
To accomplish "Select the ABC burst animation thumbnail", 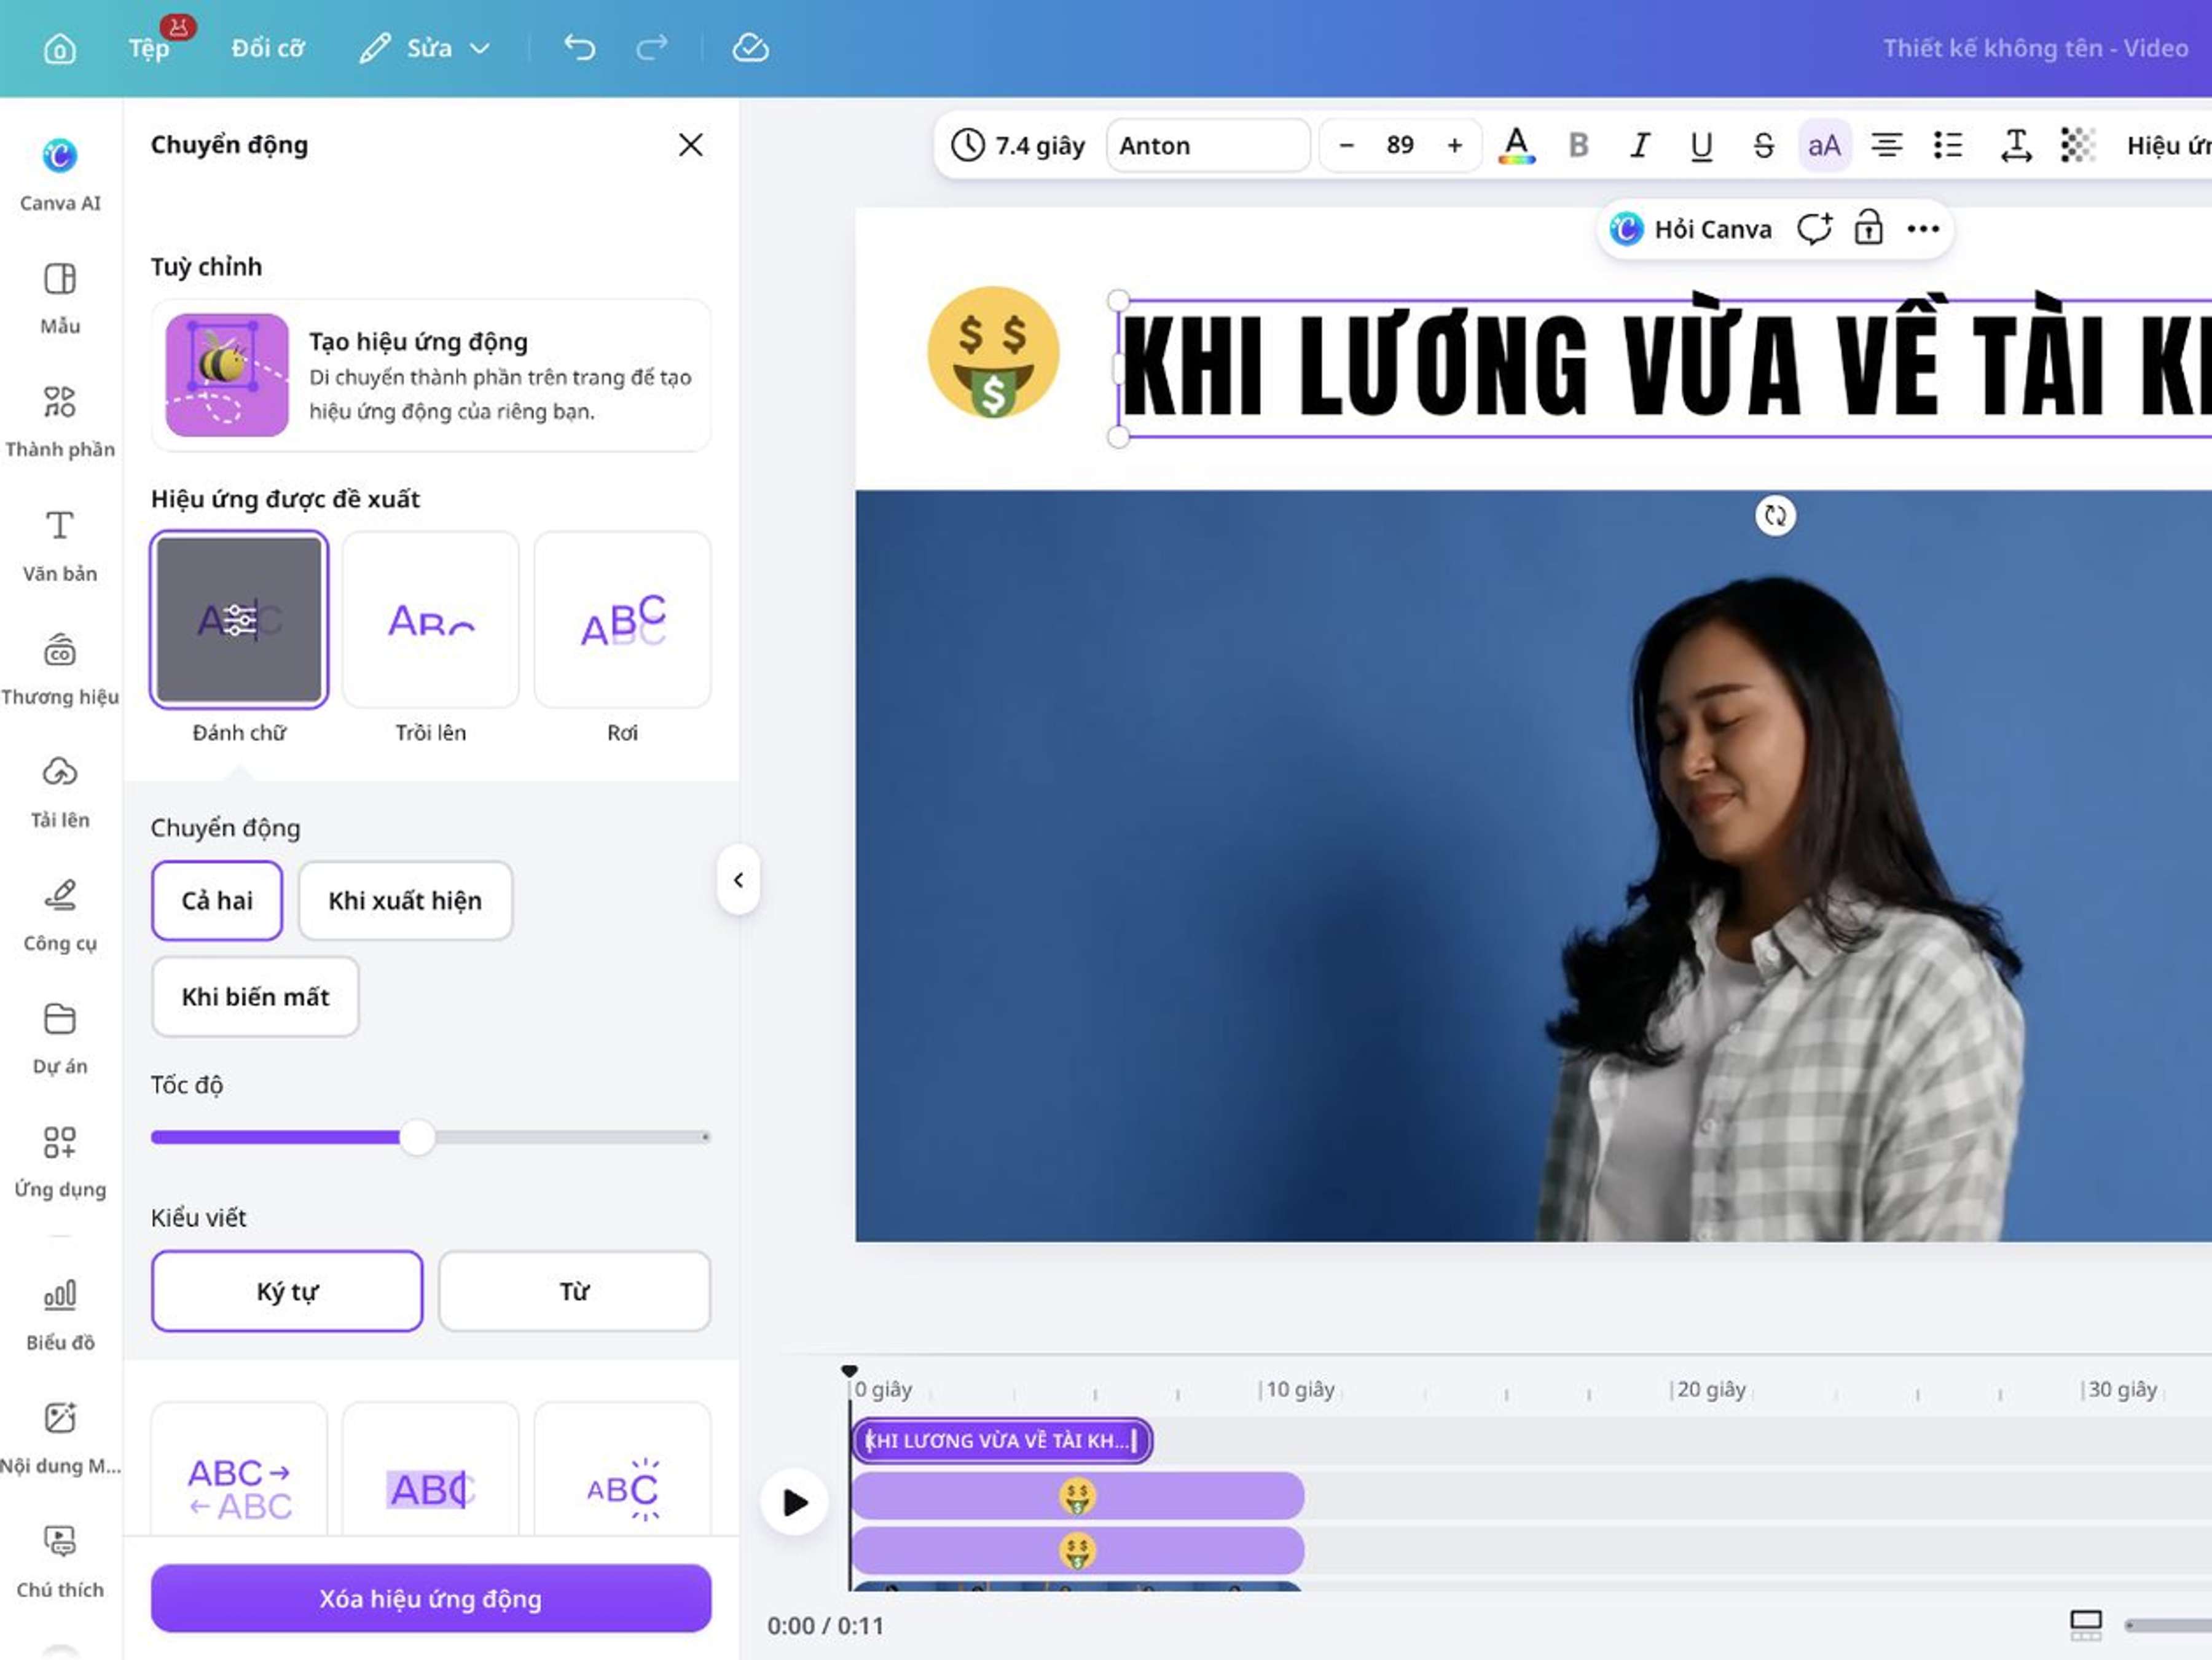I will pyautogui.click(x=622, y=1470).
